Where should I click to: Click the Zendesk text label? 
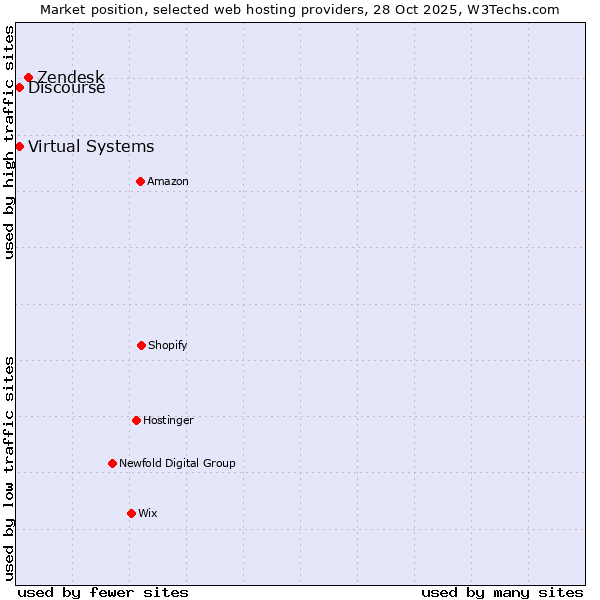point(71,77)
